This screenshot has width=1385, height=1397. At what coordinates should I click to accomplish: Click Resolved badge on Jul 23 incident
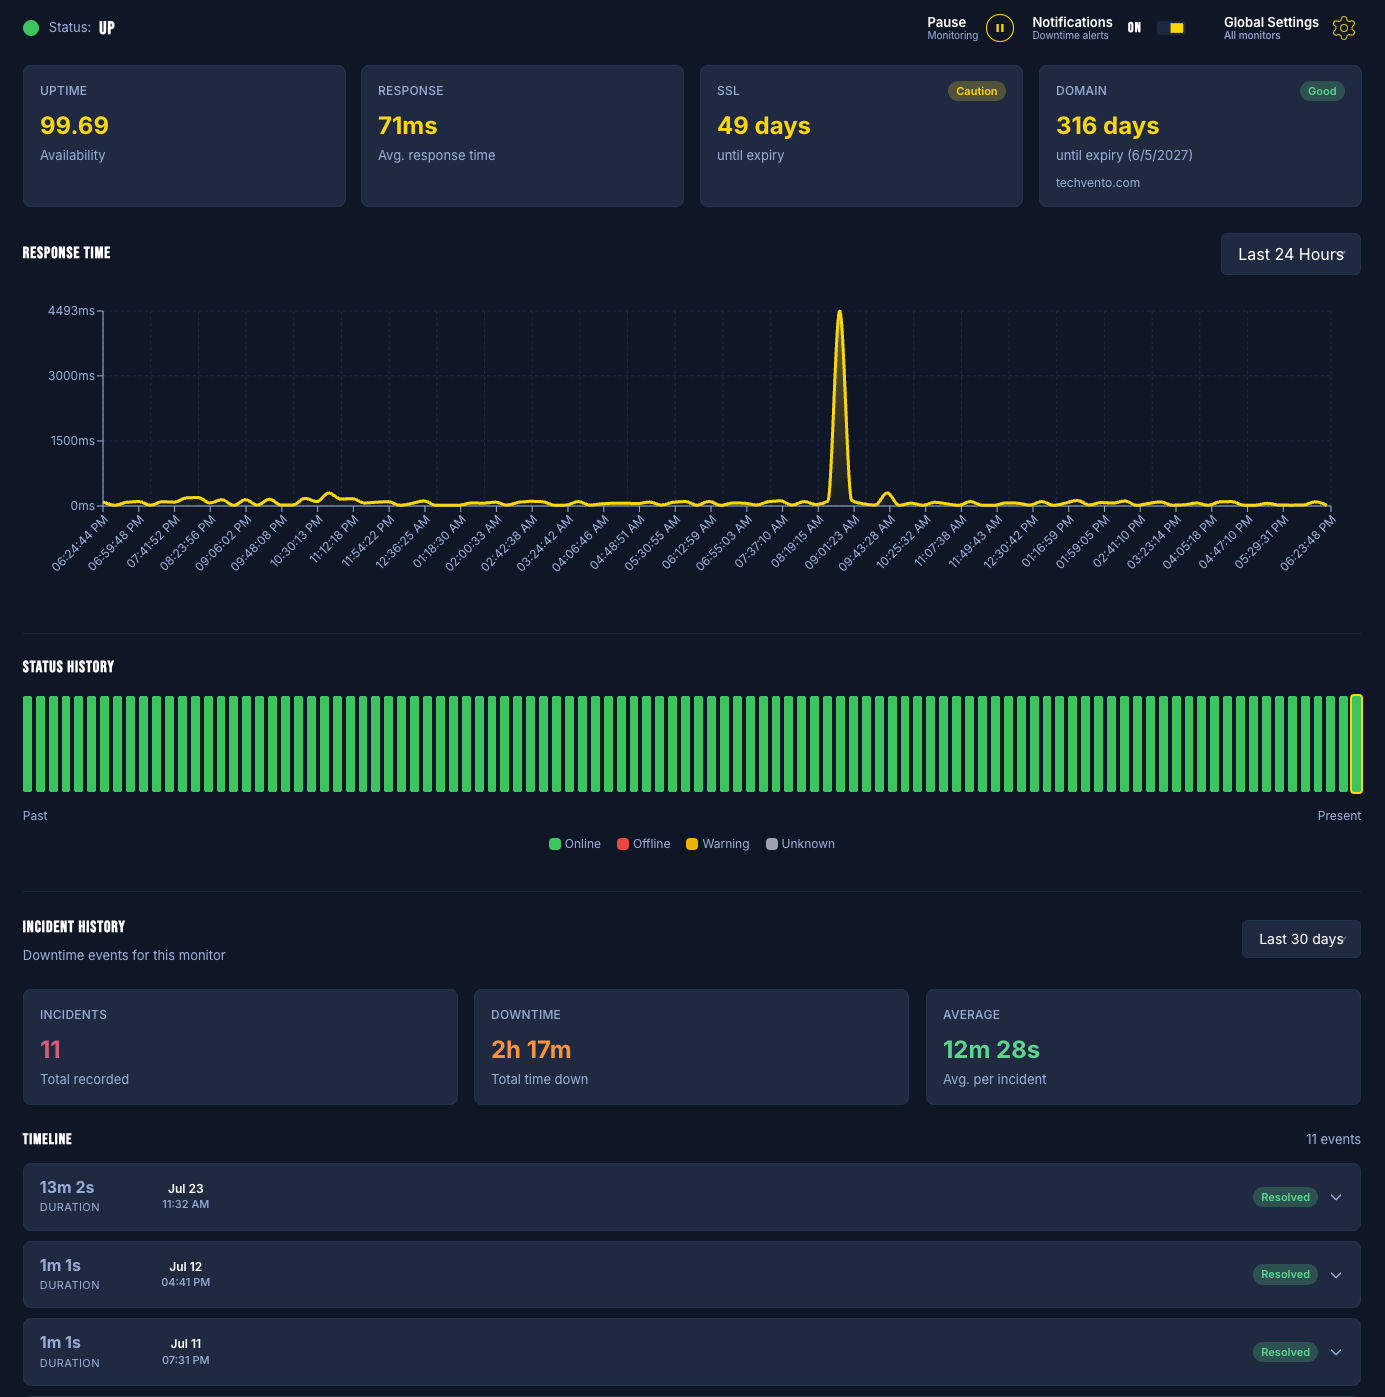1285,1197
